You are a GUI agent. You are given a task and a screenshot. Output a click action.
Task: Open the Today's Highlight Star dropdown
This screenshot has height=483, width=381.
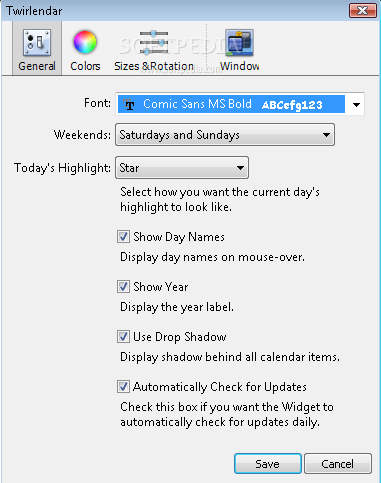pyautogui.click(x=182, y=168)
